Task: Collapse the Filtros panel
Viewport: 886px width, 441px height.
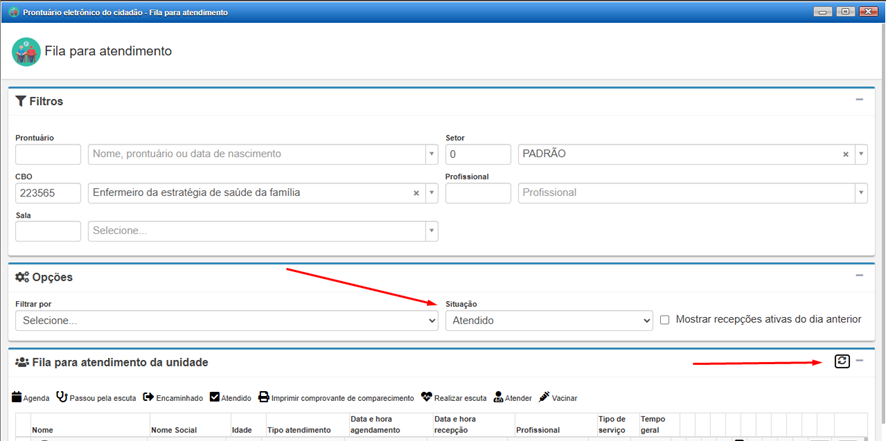Action: pyautogui.click(x=859, y=100)
